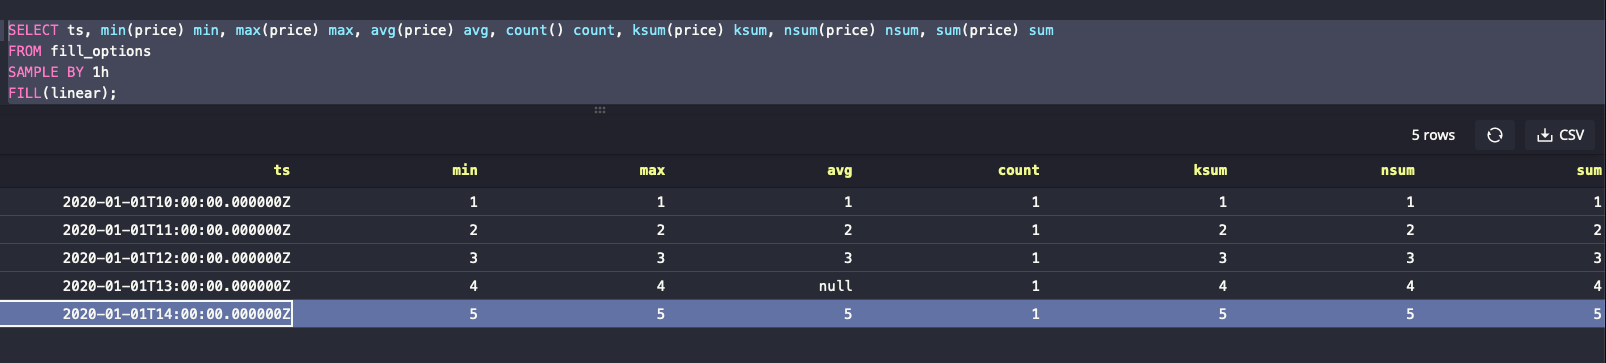Click nsum(price) function in query
Image resolution: width=1606 pixels, height=363 pixels.
[830, 30]
